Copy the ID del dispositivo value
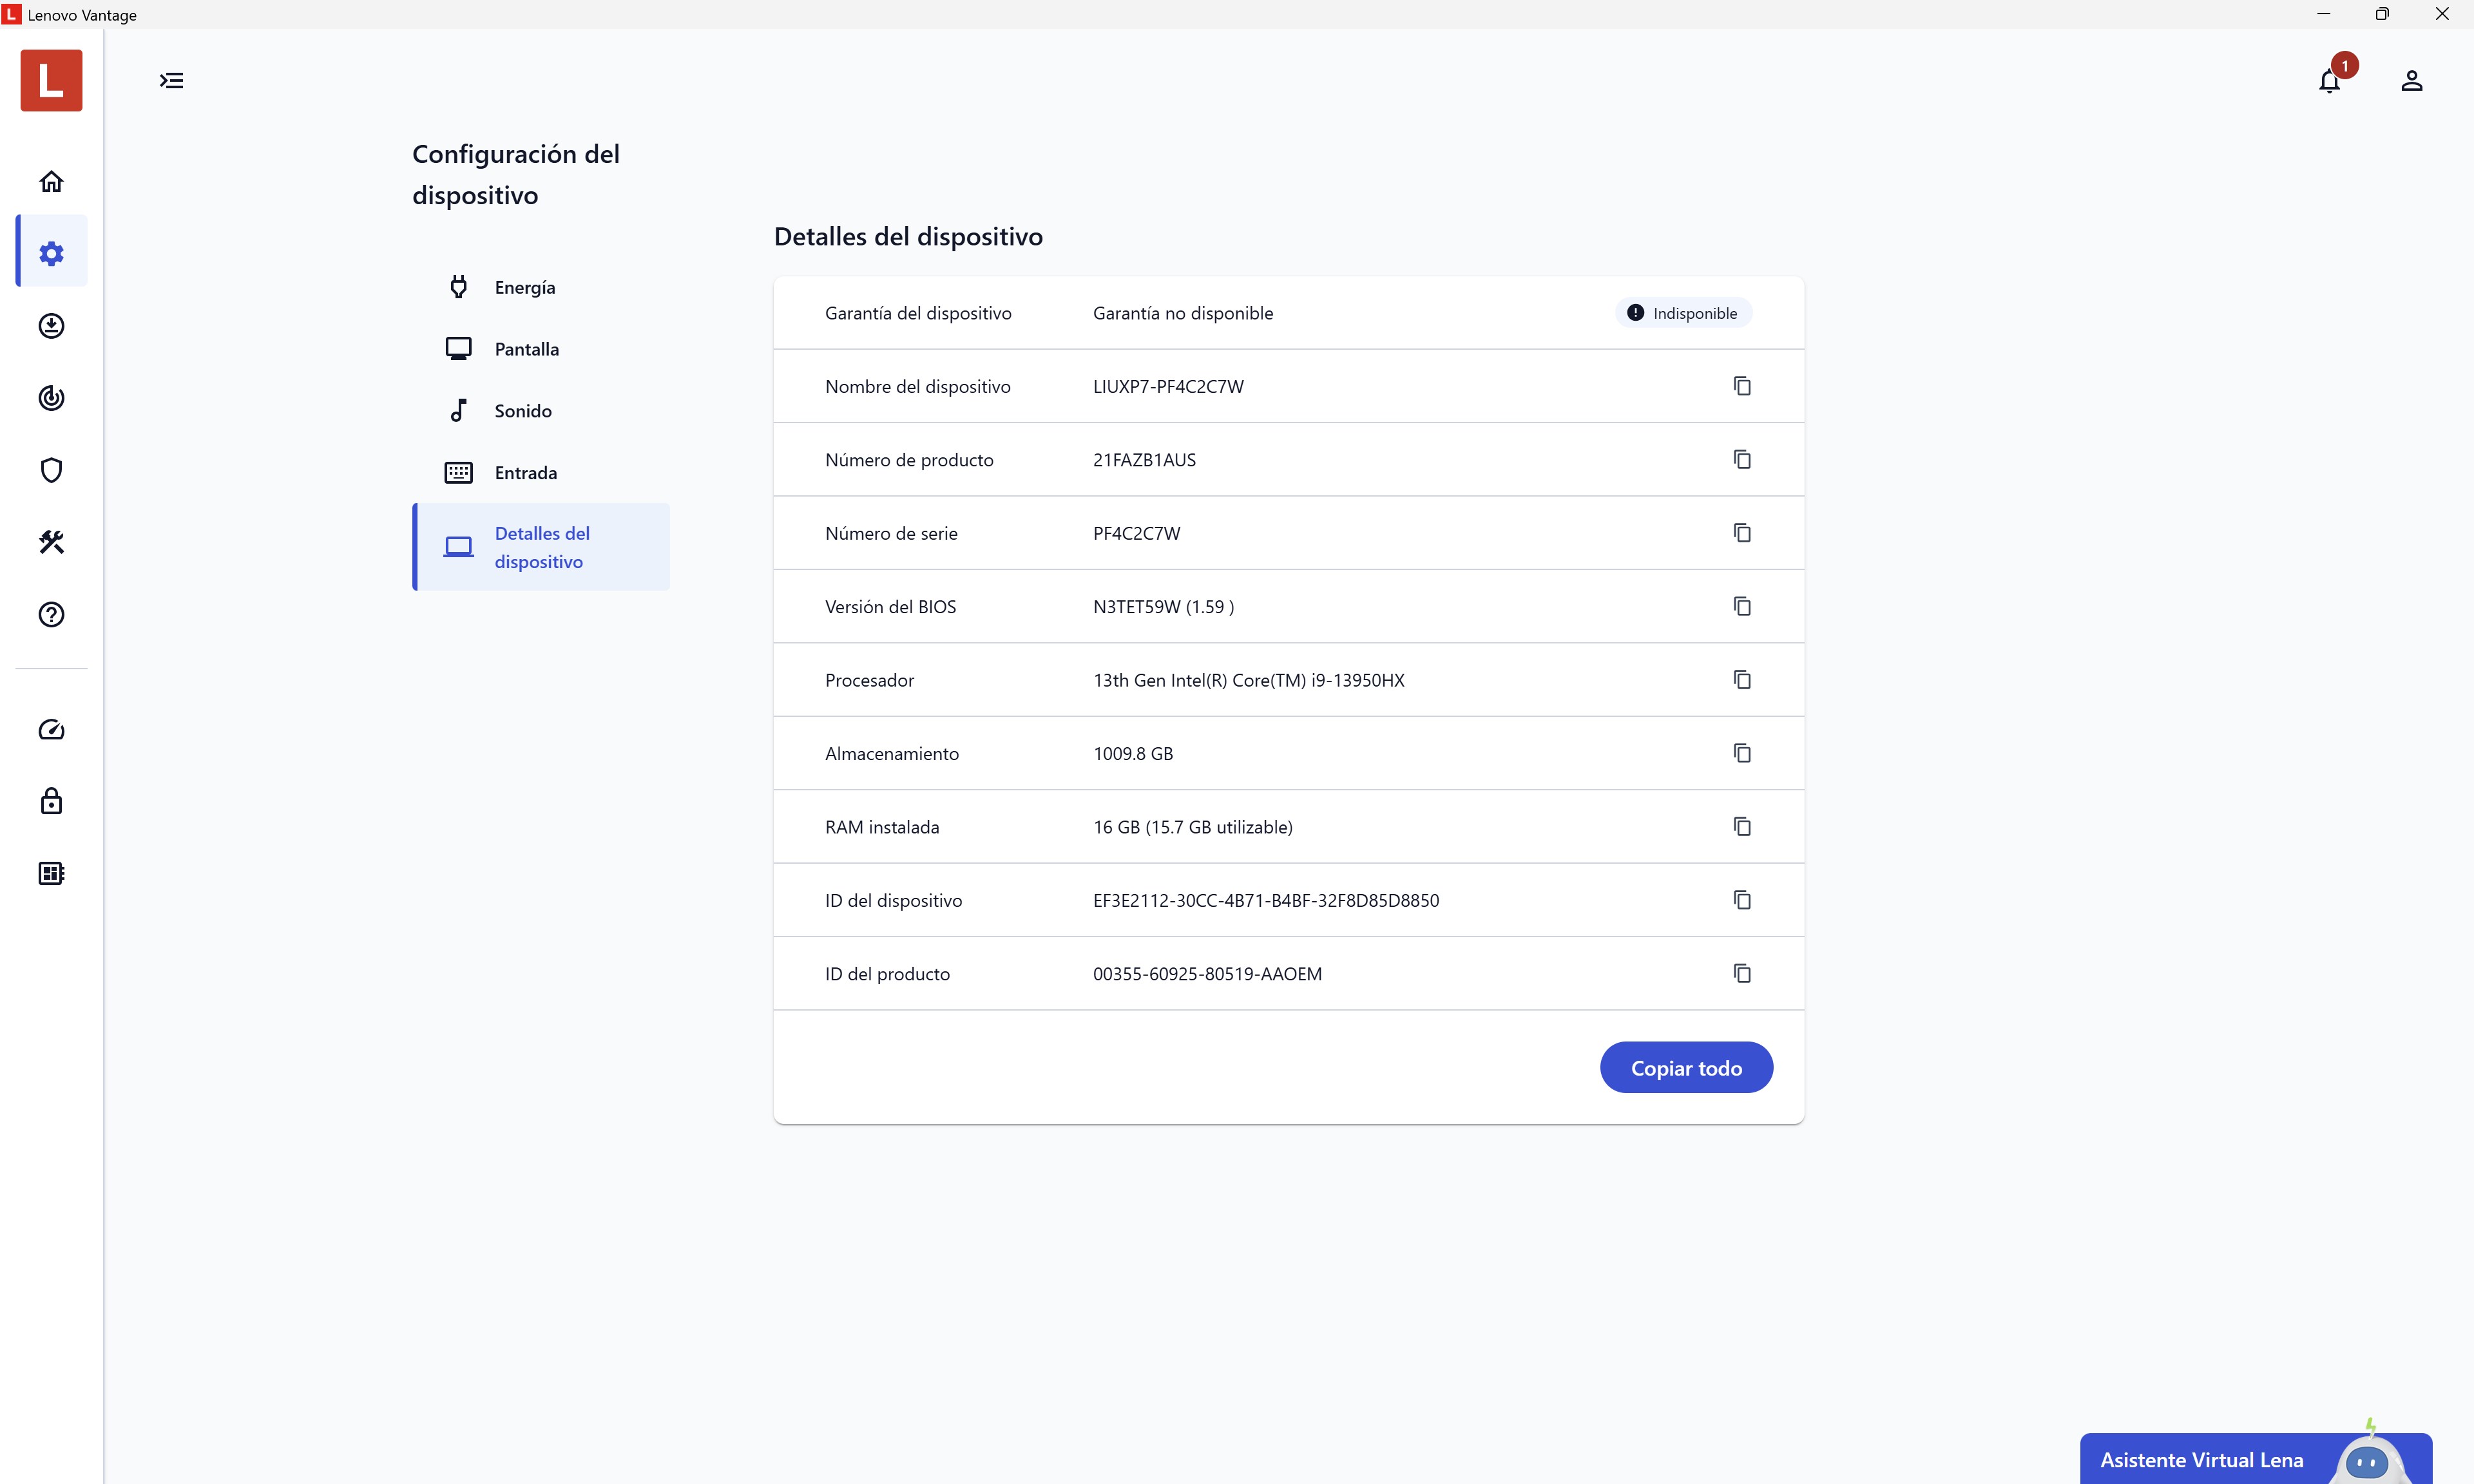Viewport: 2474px width, 1484px height. pyautogui.click(x=1742, y=900)
